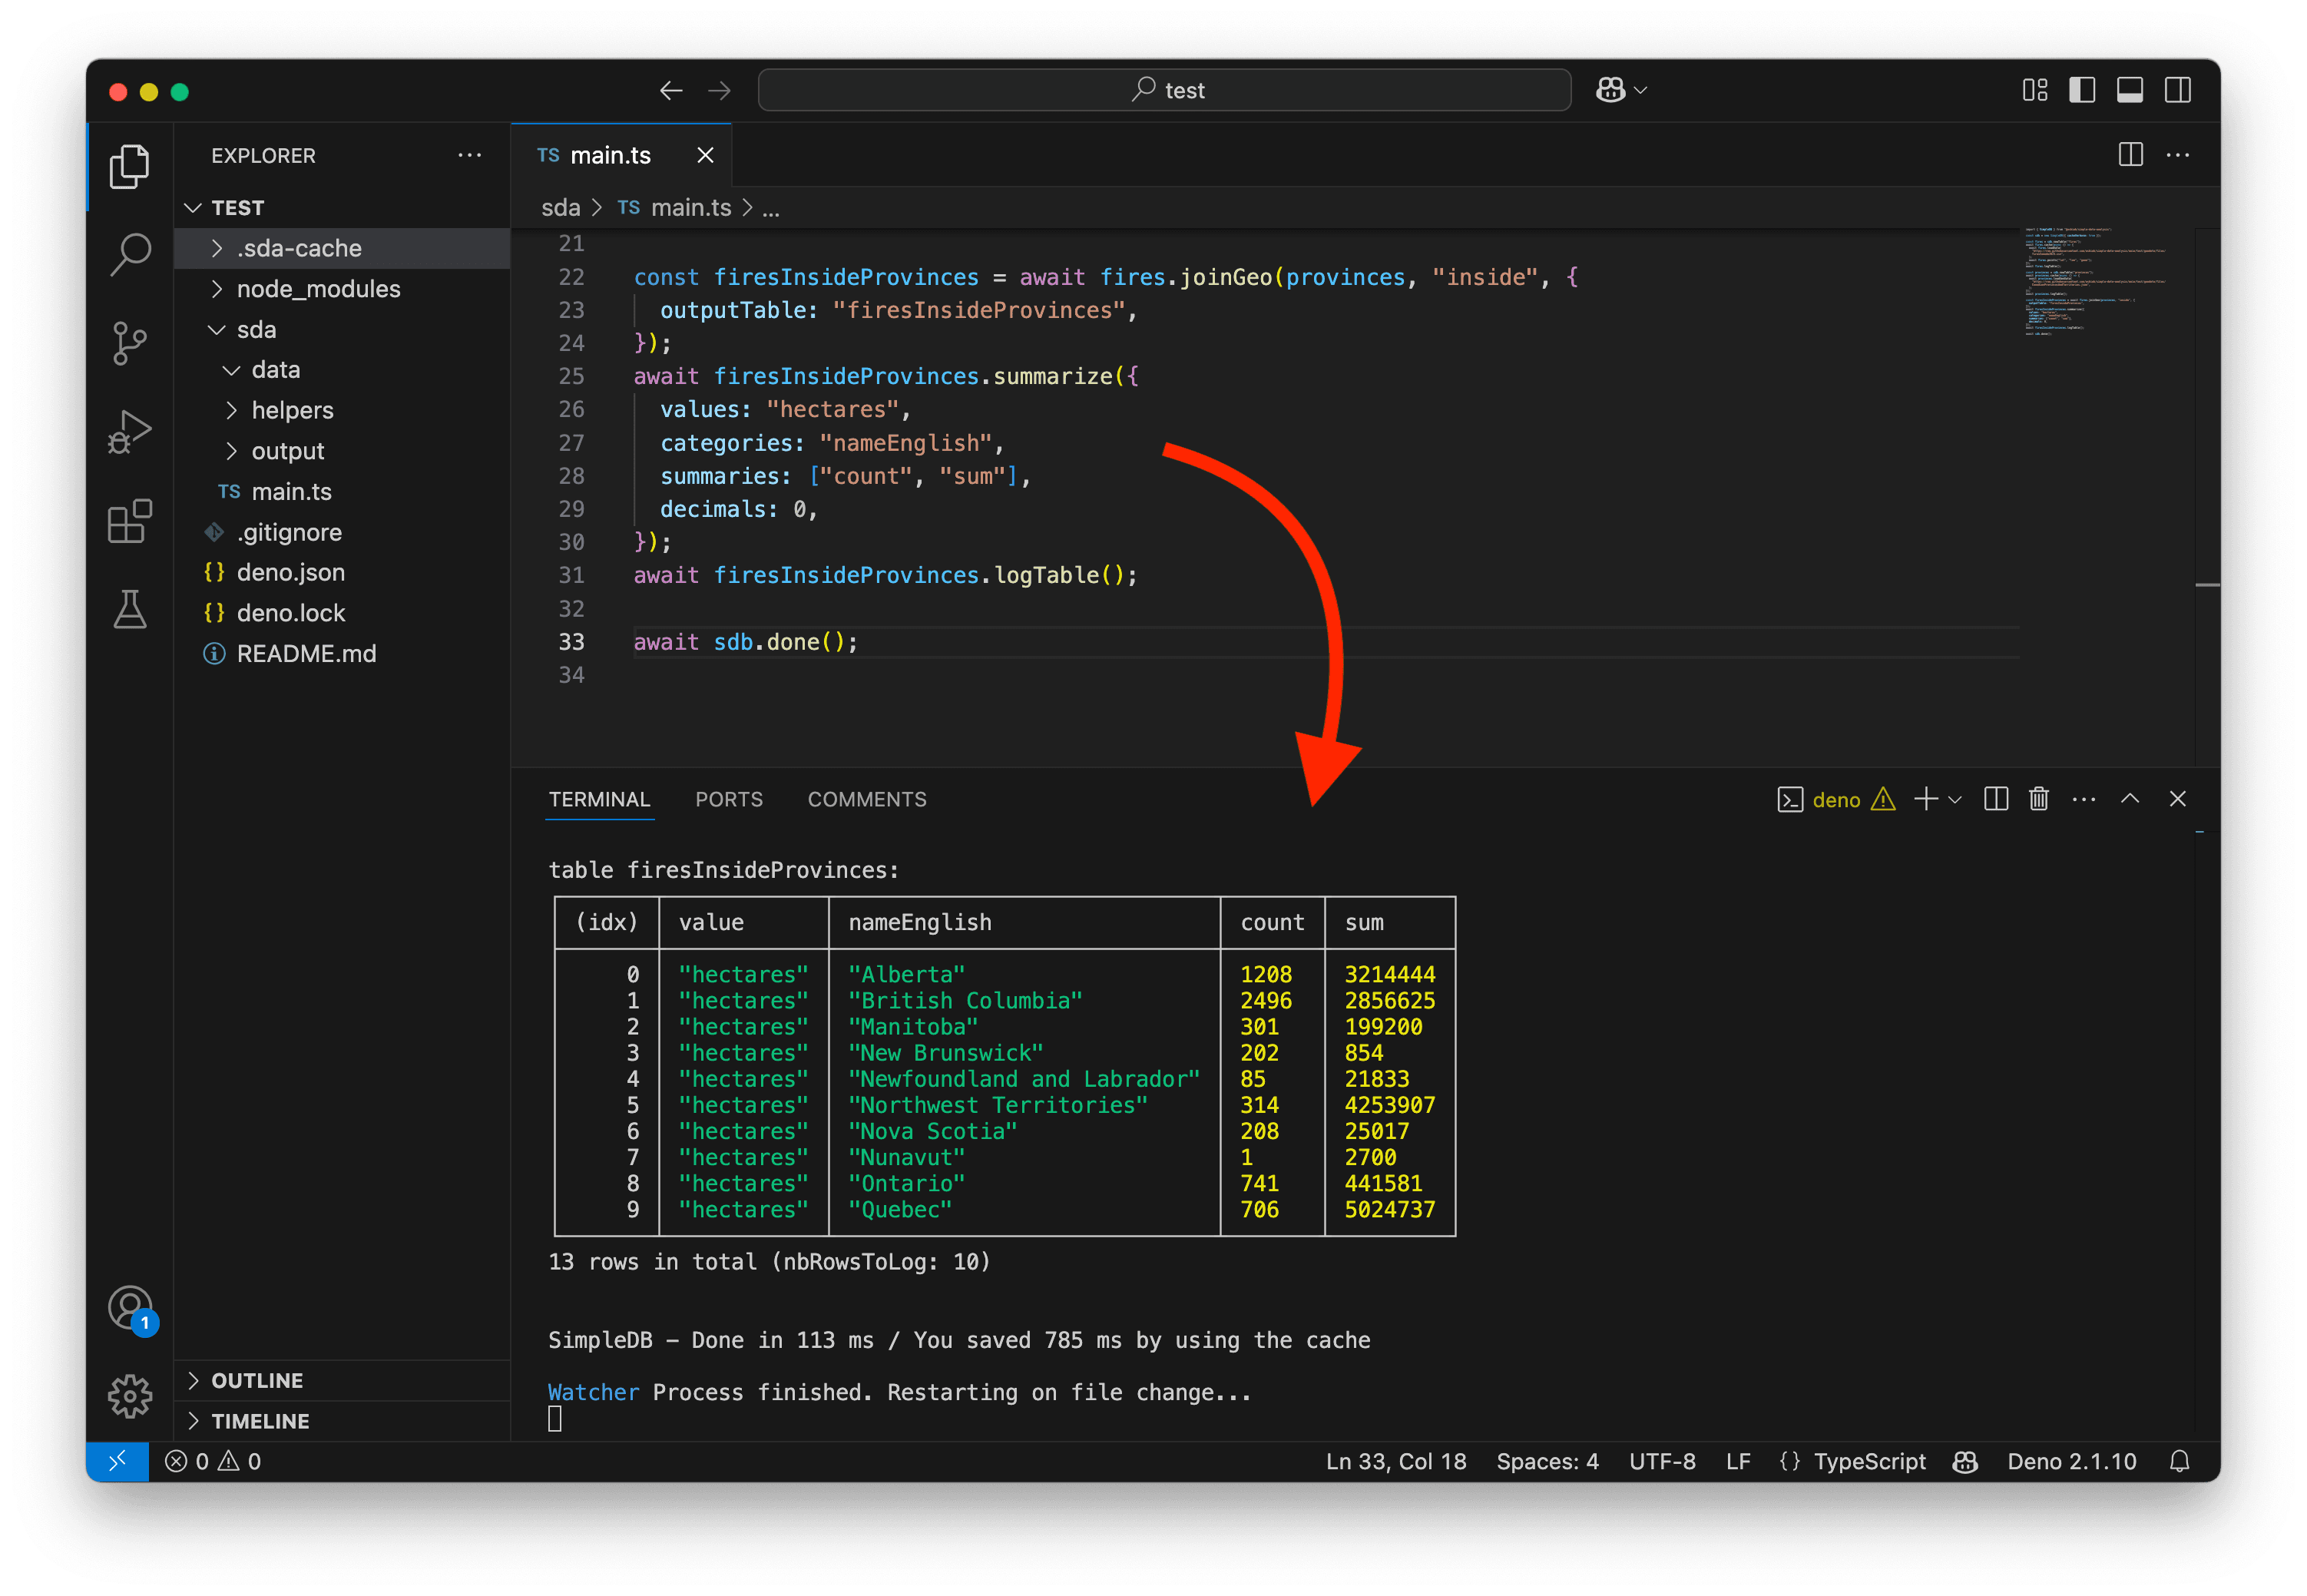This screenshot has width=2307, height=1596.
Task: Toggle secondary side bar visibility
Action: [2178, 91]
